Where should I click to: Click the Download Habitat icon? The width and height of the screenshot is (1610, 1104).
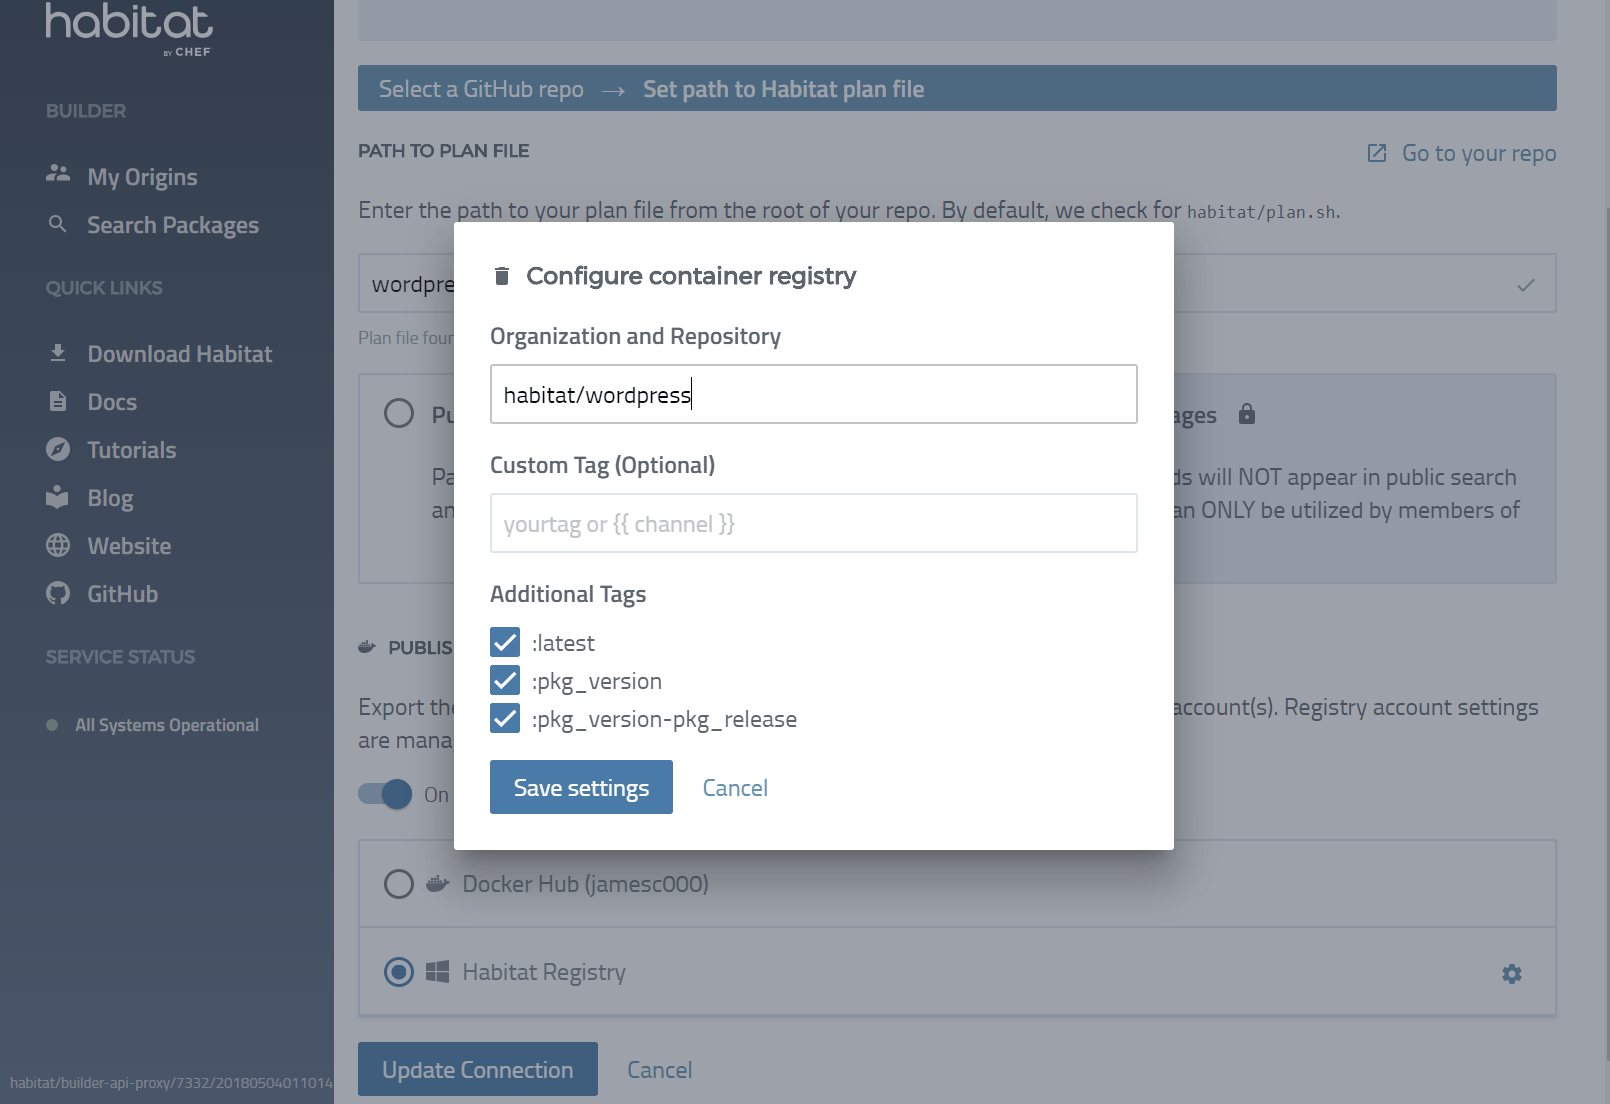pyautogui.click(x=59, y=352)
